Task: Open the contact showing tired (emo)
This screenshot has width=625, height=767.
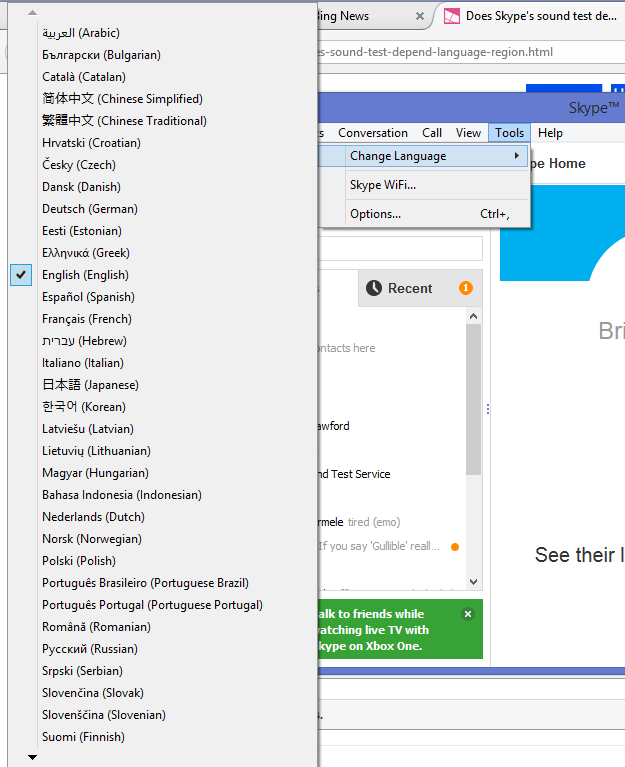Action: (359, 522)
